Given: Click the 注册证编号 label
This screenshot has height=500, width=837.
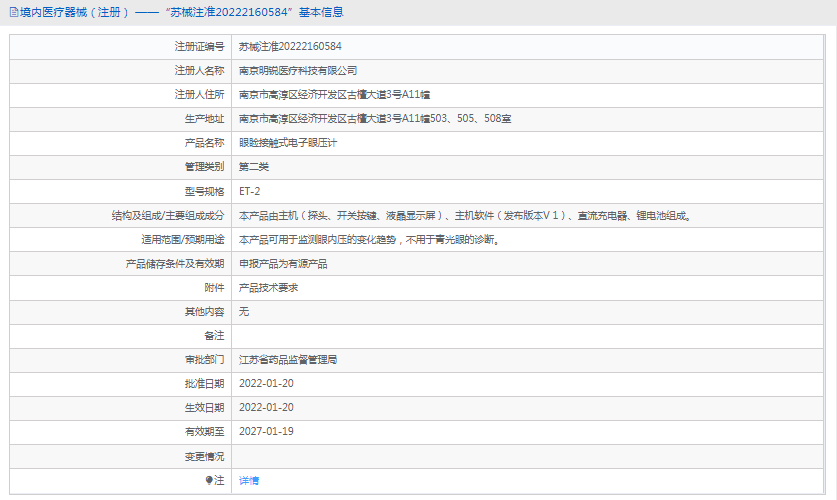Looking at the screenshot, I should click(200, 46).
